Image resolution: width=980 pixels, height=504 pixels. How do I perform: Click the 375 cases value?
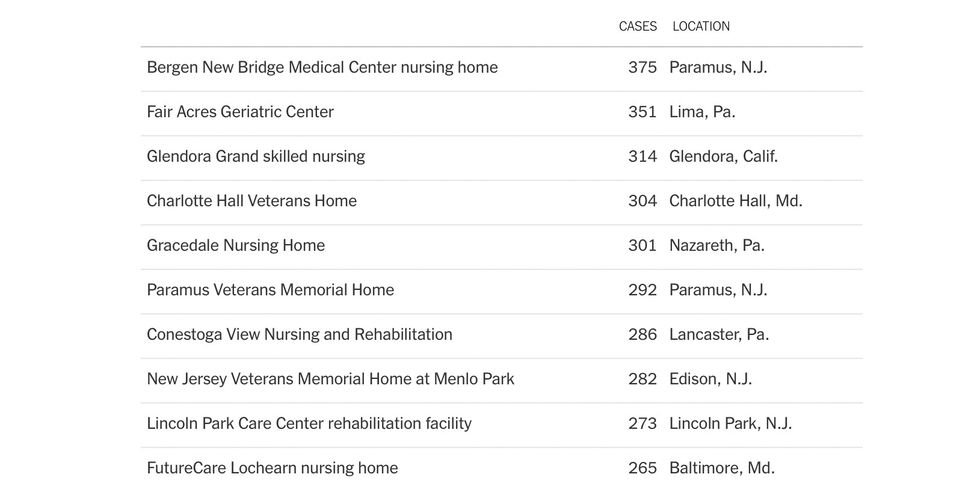coord(642,68)
